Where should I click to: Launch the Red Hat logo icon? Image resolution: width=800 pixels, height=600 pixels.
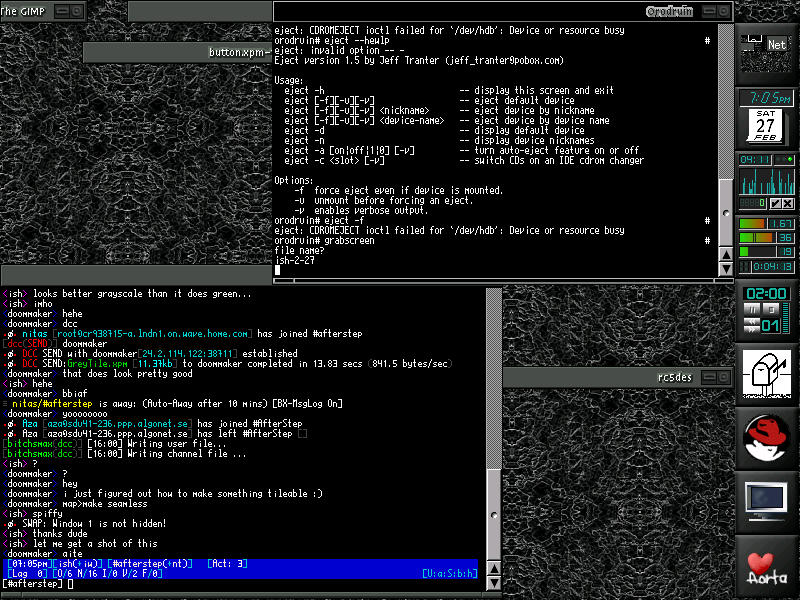pyautogui.click(x=767, y=439)
